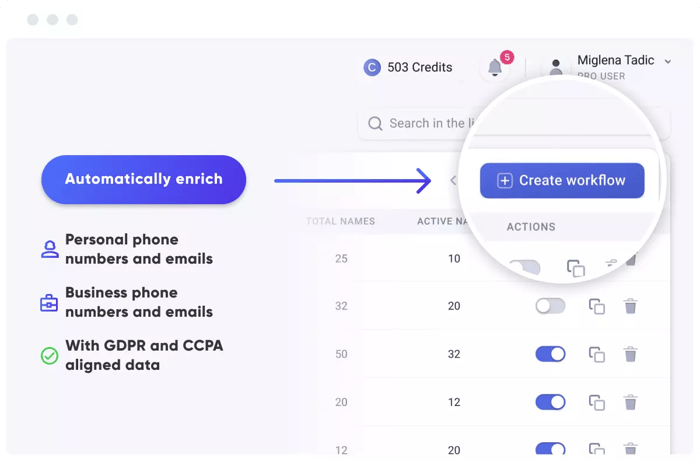
Task: Click the 503 Credits label
Action: [420, 68]
